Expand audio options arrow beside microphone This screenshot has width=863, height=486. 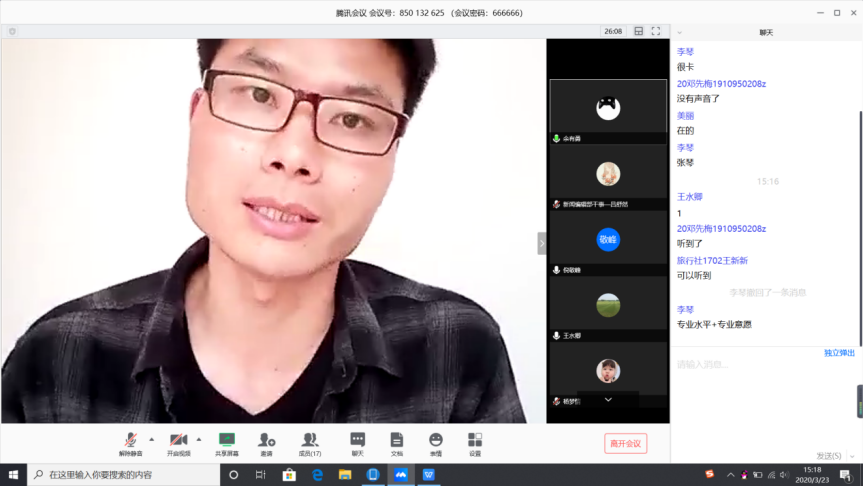tap(152, 439)
